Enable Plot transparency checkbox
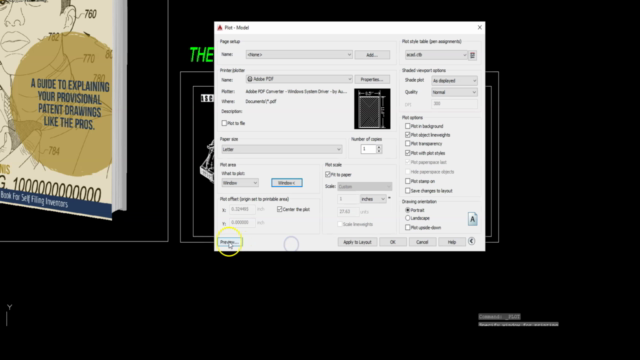 [407, 143]
